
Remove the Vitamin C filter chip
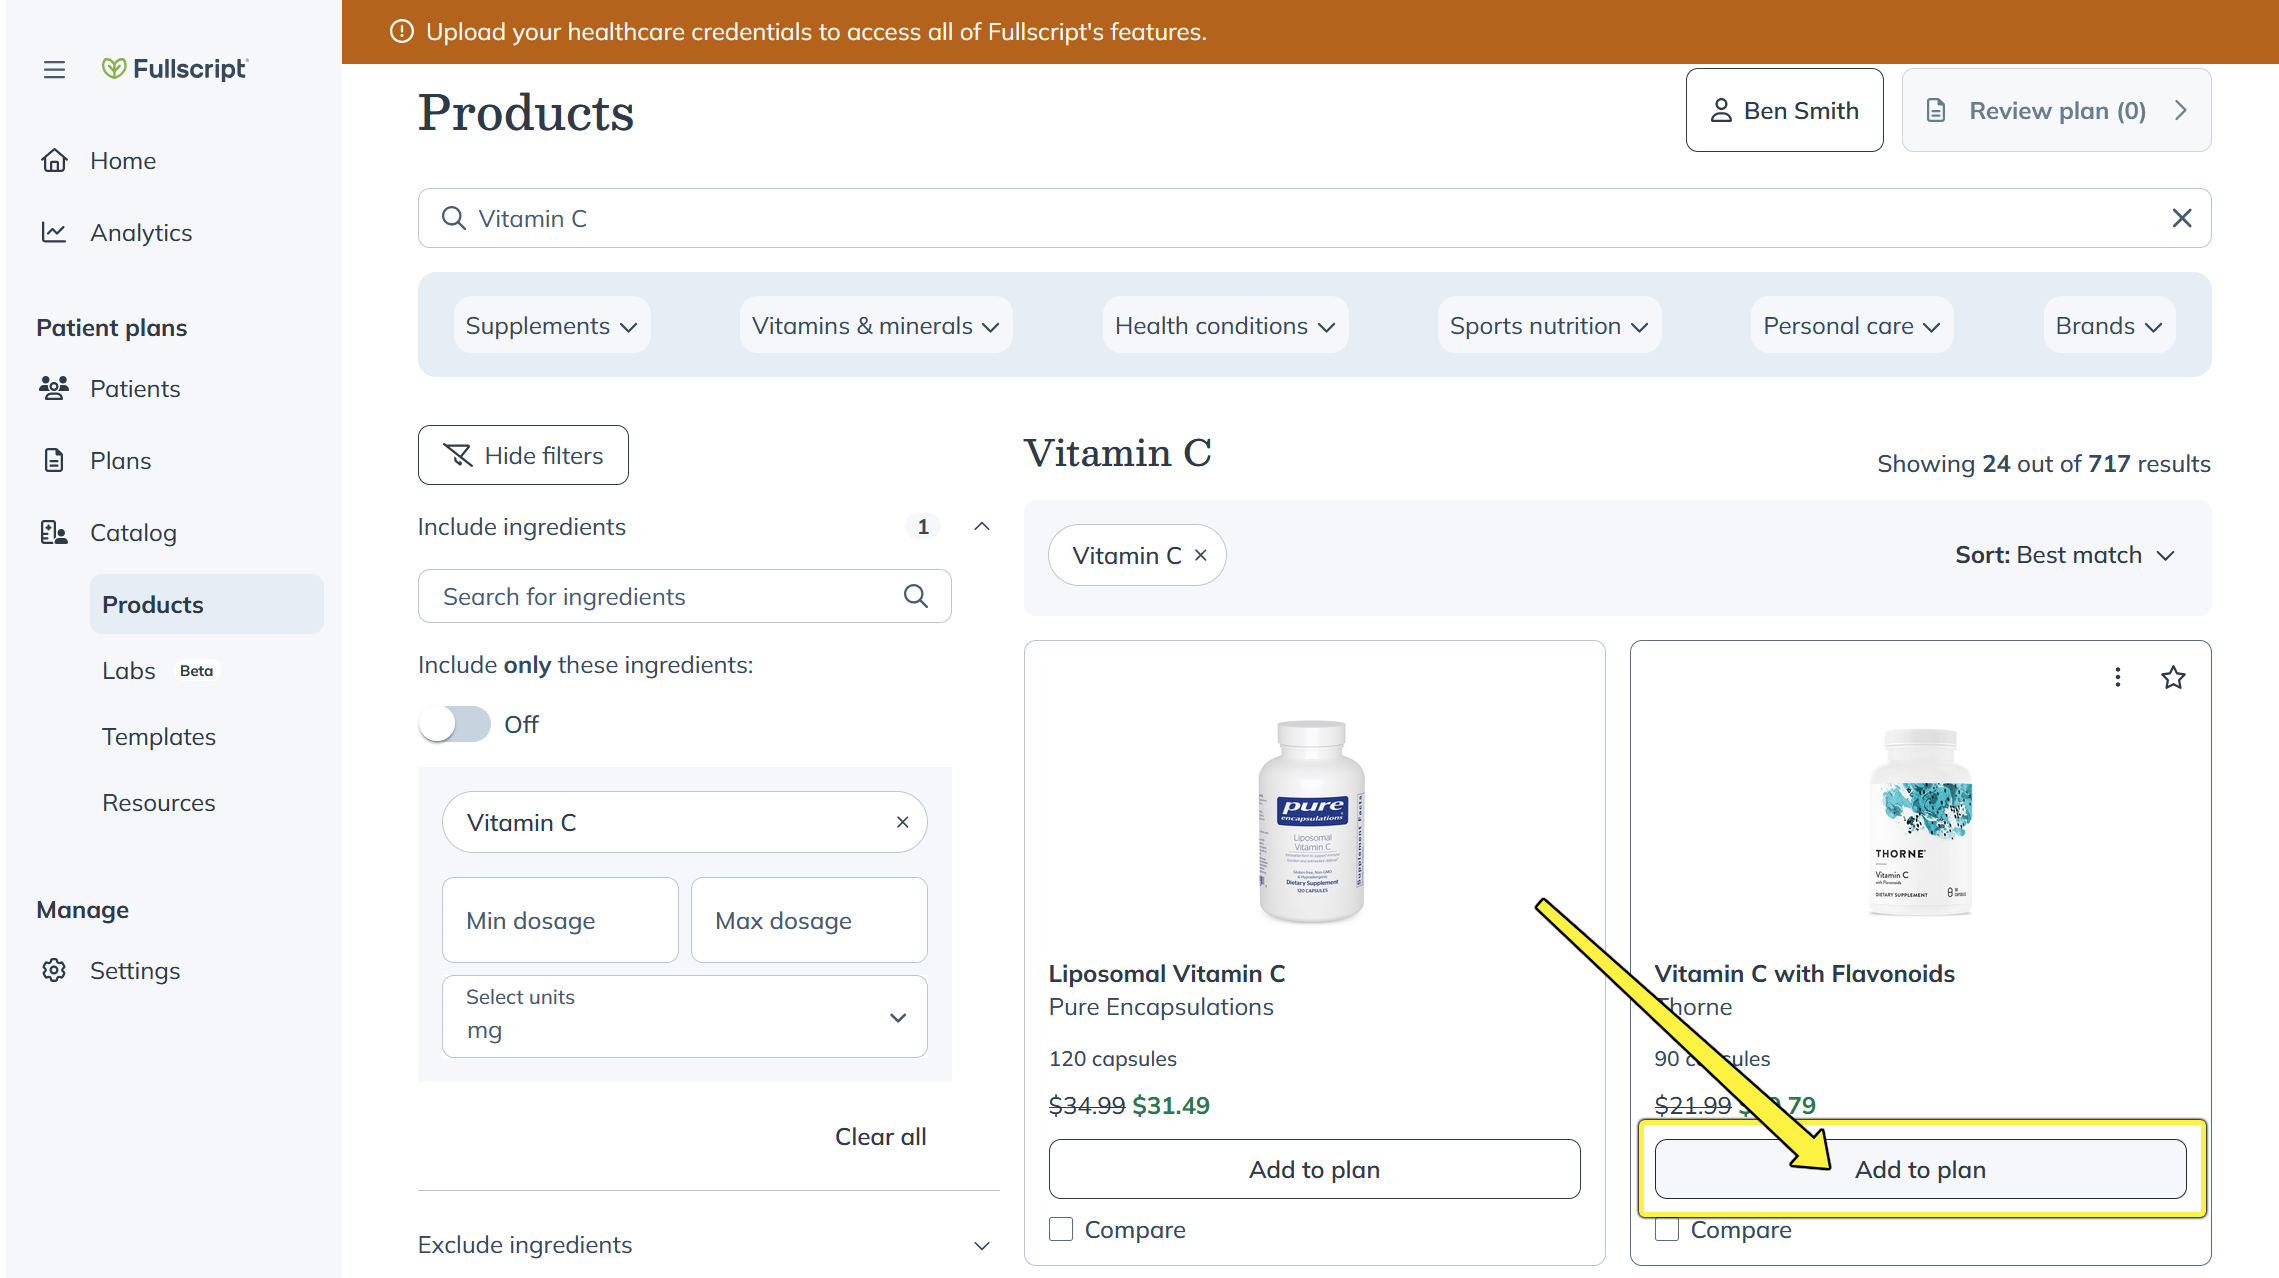[1201, 555]
